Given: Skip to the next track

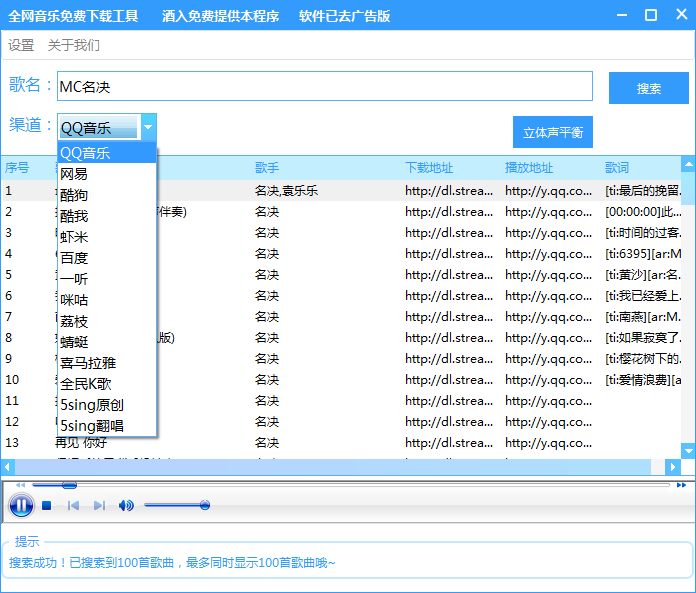Looking at the screenshot, I should coord(99,506).
